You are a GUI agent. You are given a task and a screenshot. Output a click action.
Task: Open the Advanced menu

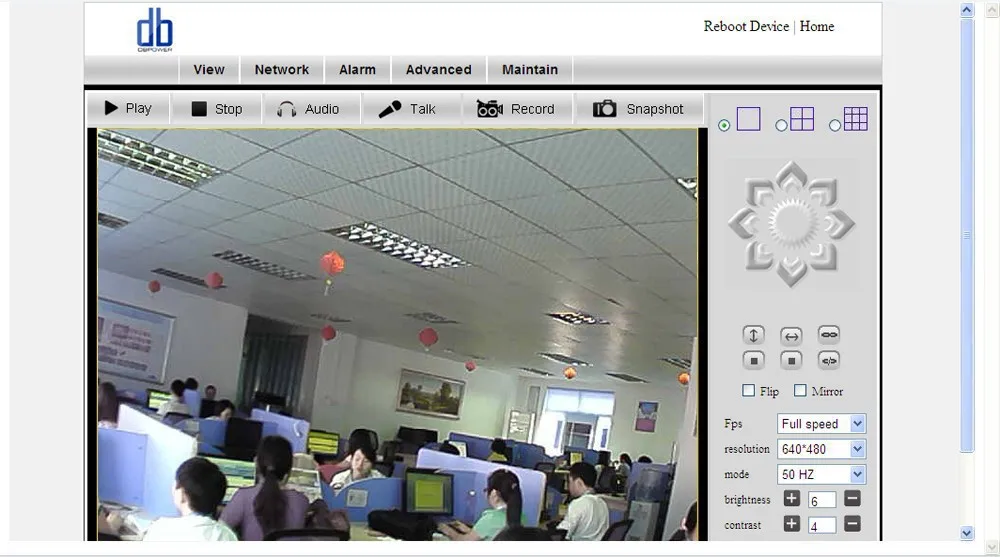[439, 70]
